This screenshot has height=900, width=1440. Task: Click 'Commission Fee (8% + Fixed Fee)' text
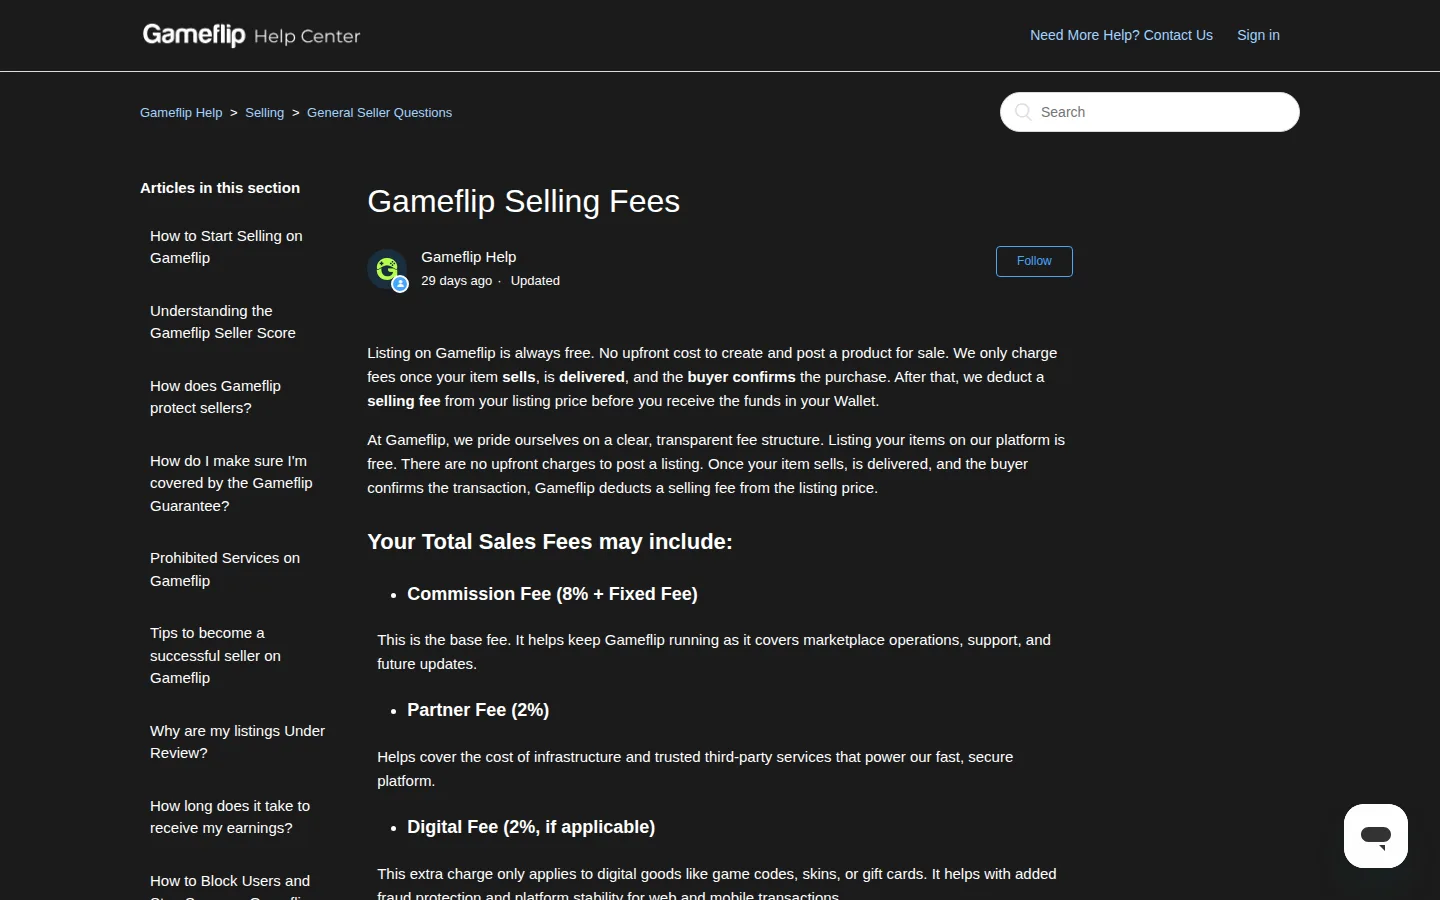(x=552, y=594)
